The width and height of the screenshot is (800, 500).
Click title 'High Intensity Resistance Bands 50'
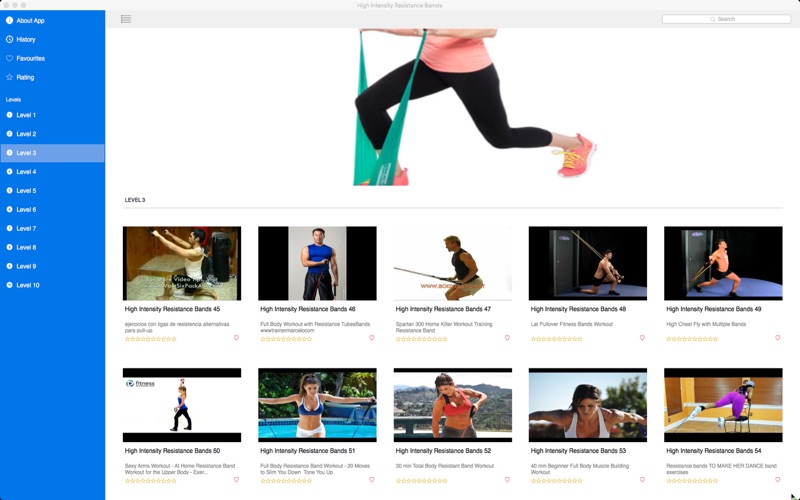[x=172, y=451]
